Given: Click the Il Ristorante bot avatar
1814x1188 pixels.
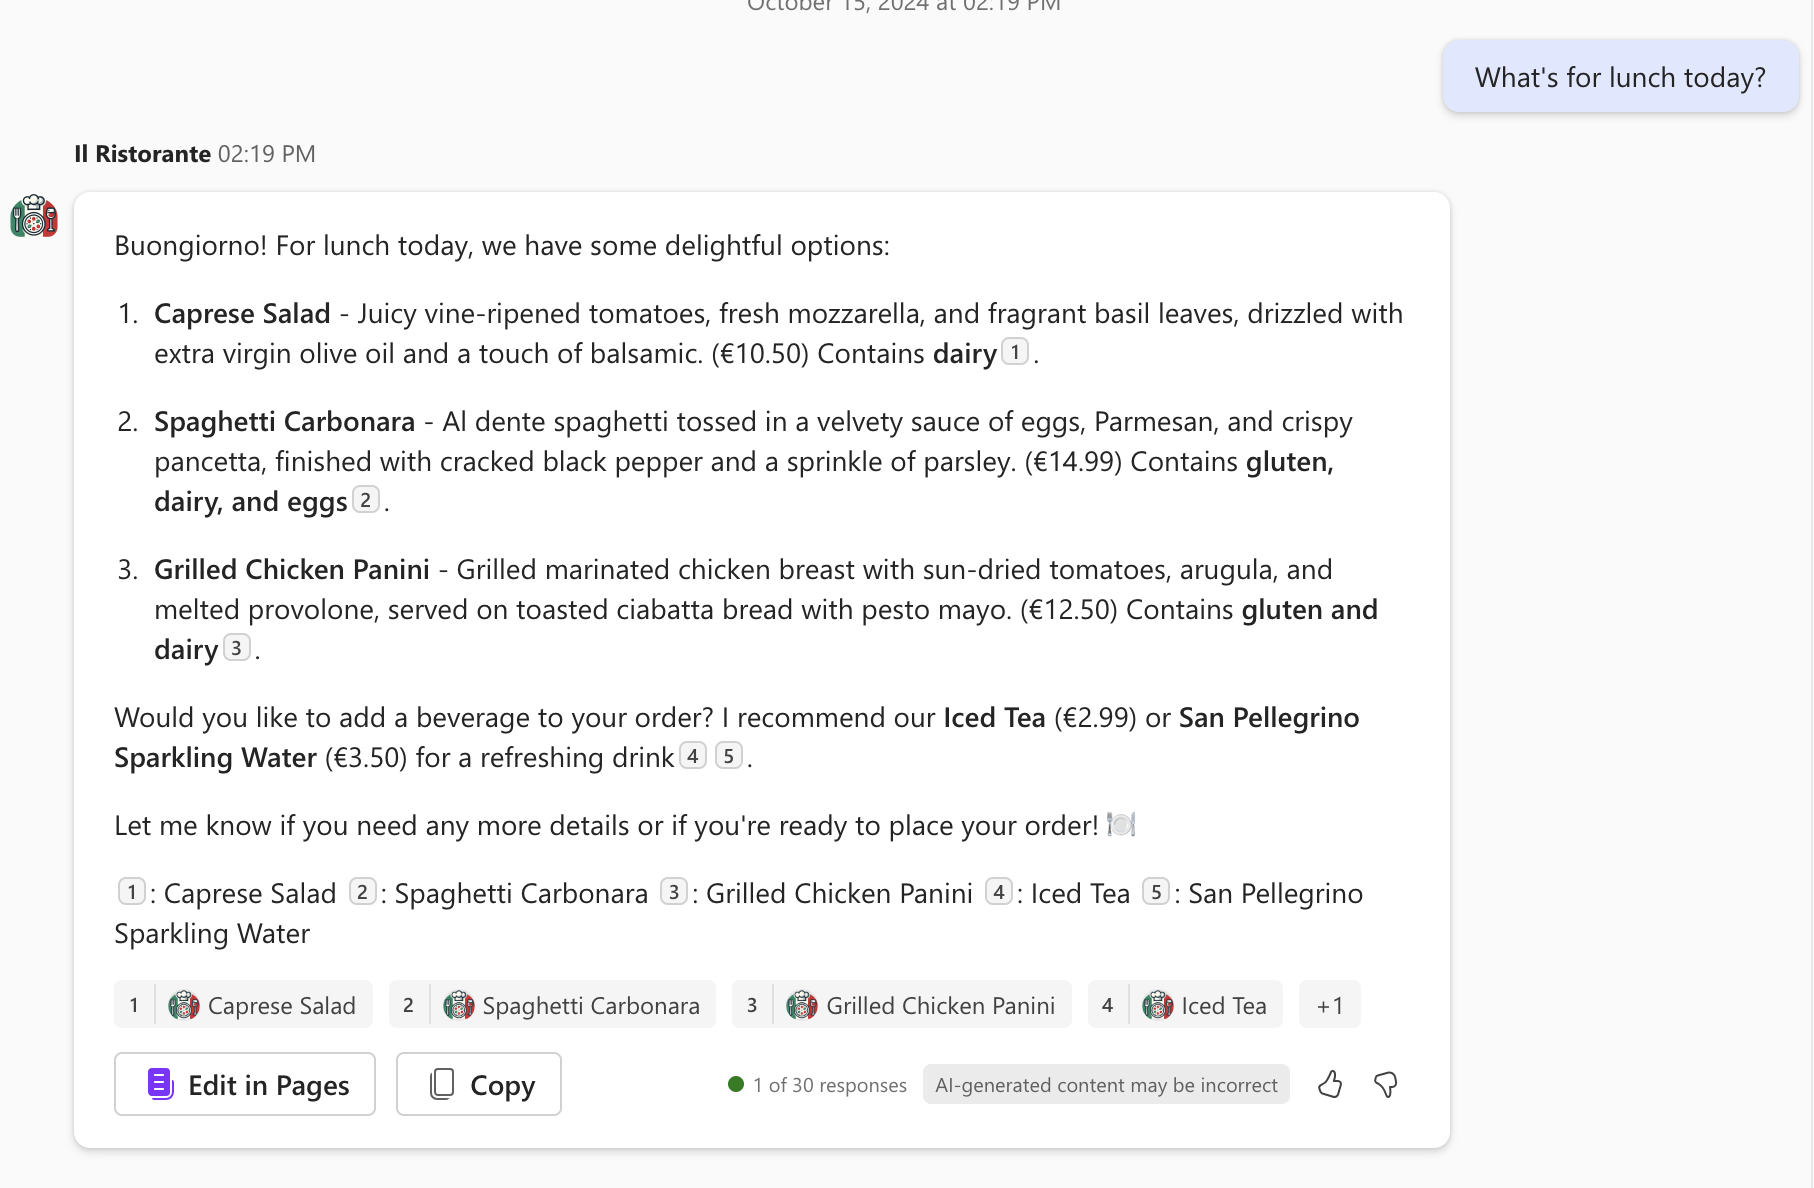Looking at the screenshot, I should pos(34,216).
